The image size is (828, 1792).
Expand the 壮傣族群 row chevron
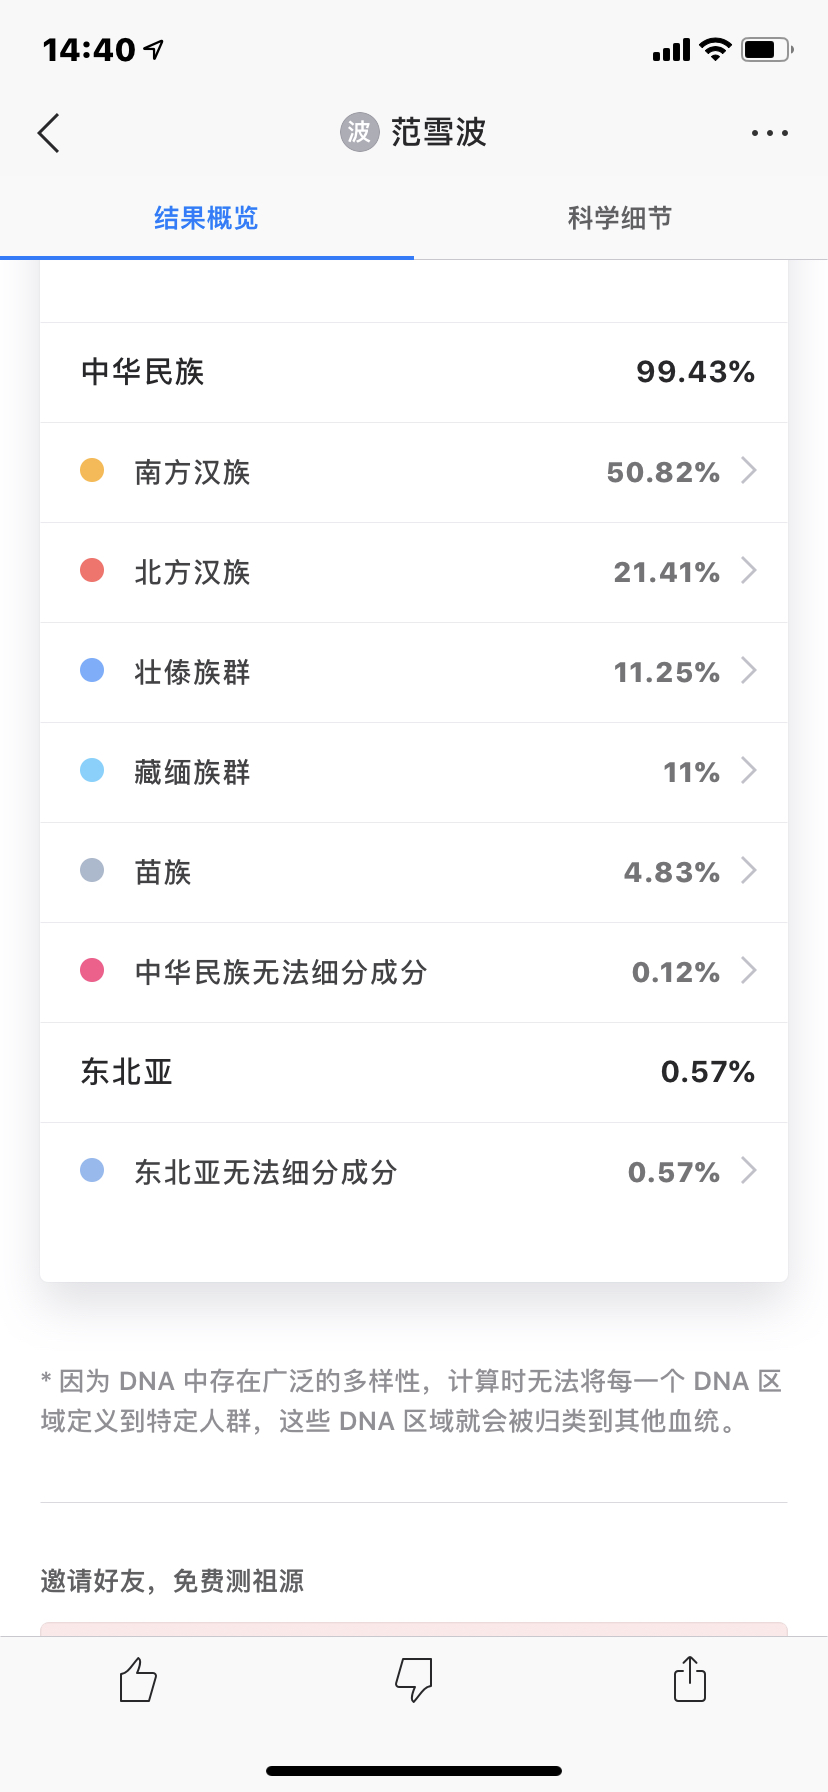pos(748,671)
